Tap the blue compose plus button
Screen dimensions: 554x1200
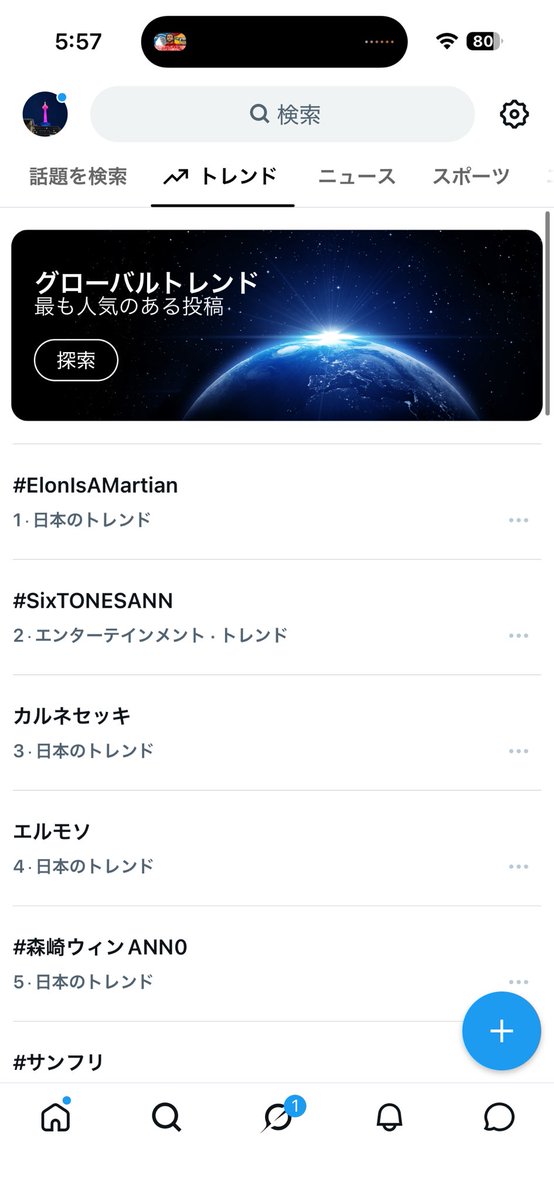pos(501,1031)
